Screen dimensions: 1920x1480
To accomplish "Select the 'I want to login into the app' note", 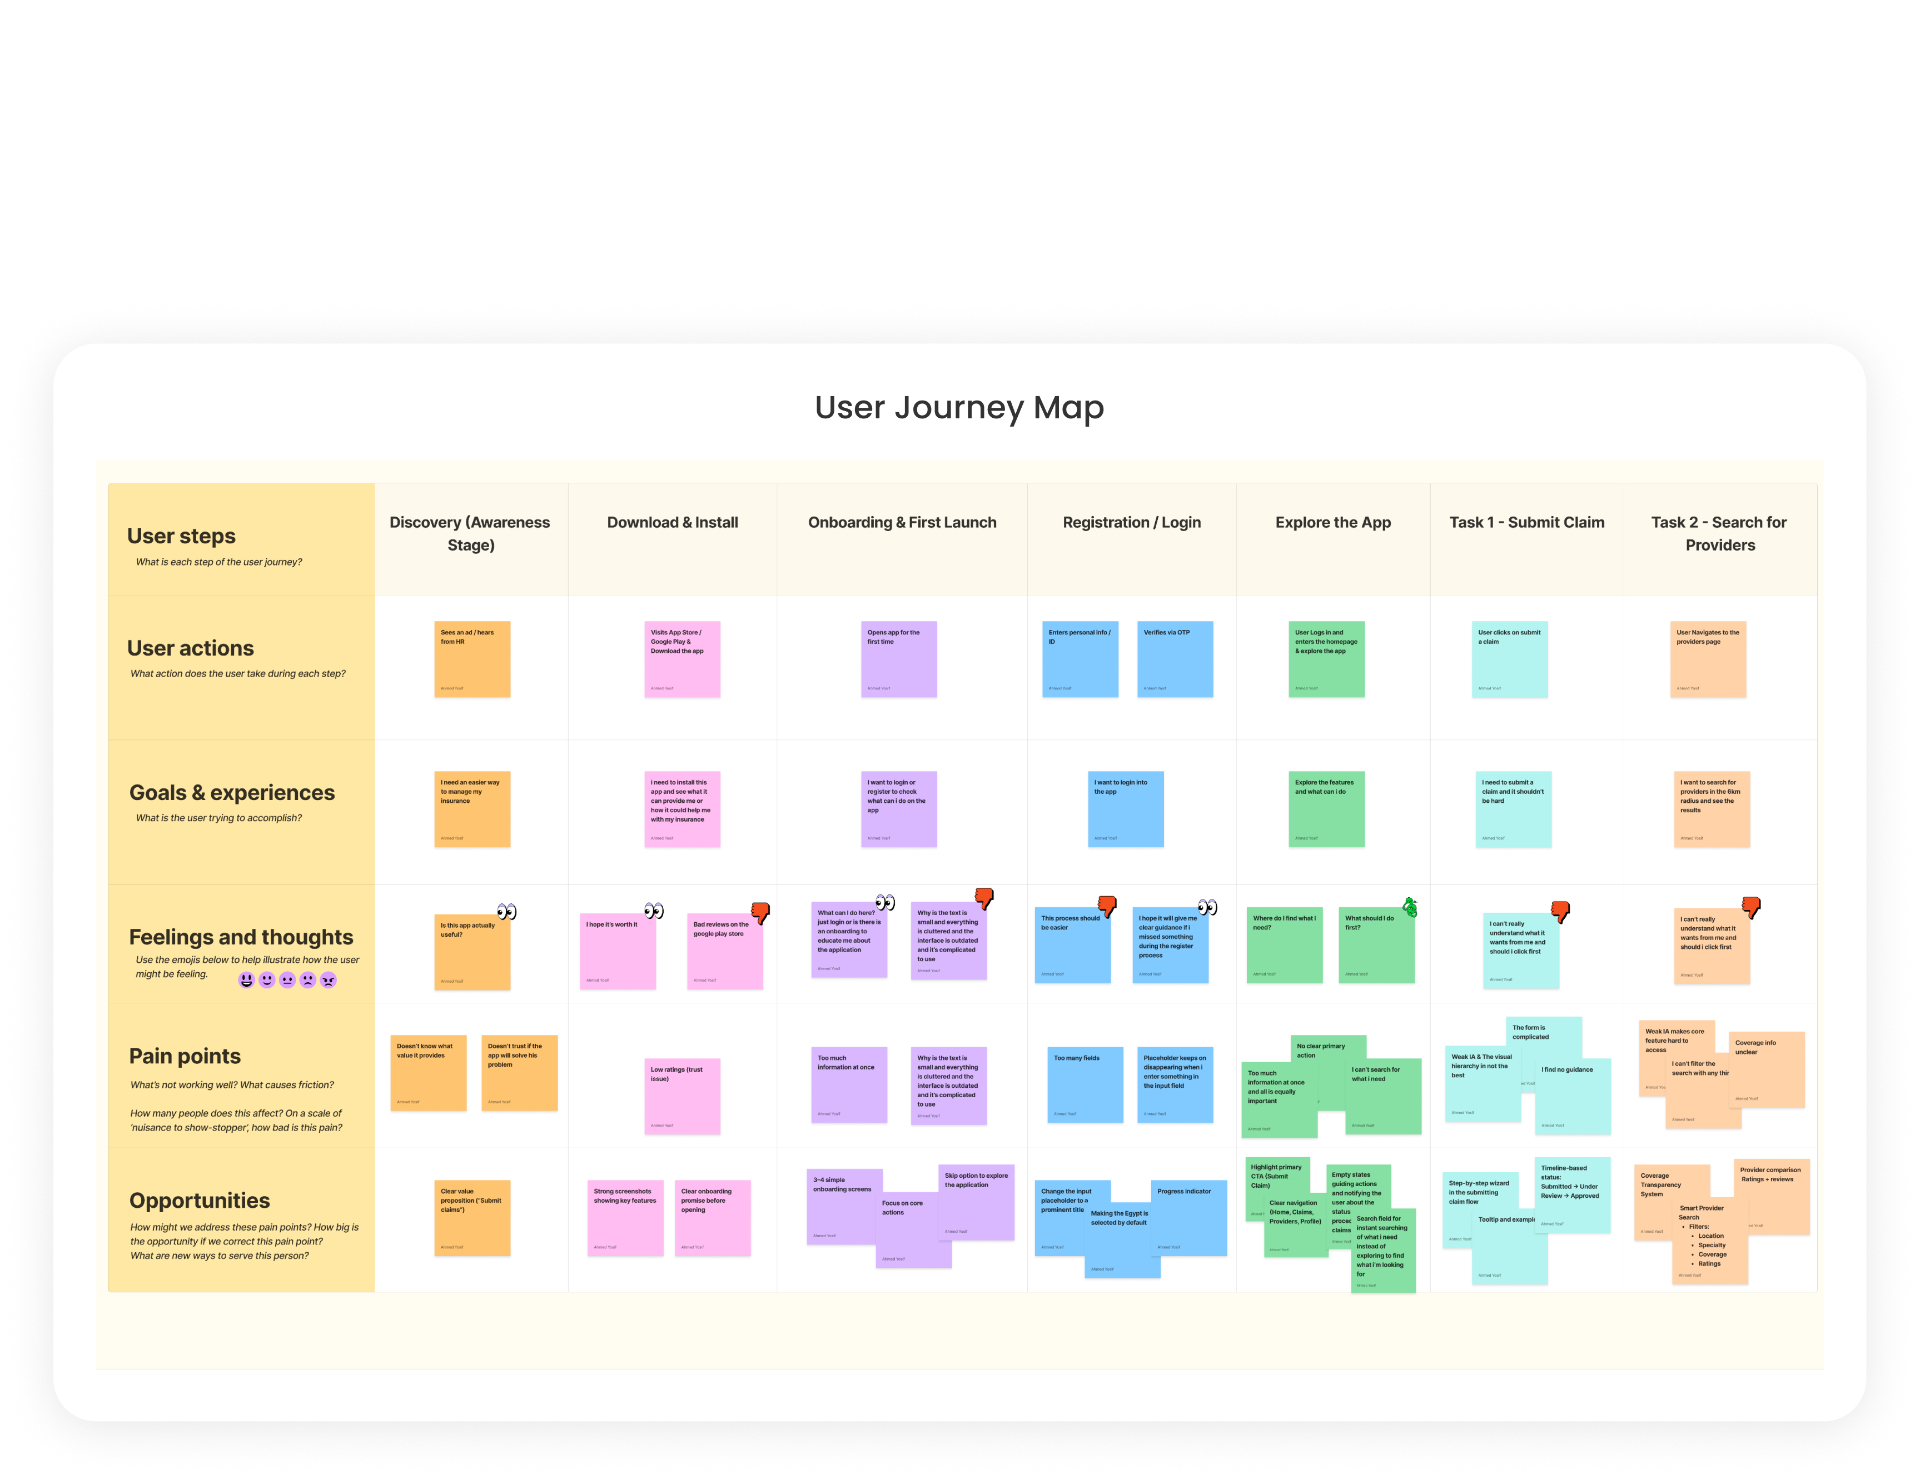I will [x=1126, y=809].
